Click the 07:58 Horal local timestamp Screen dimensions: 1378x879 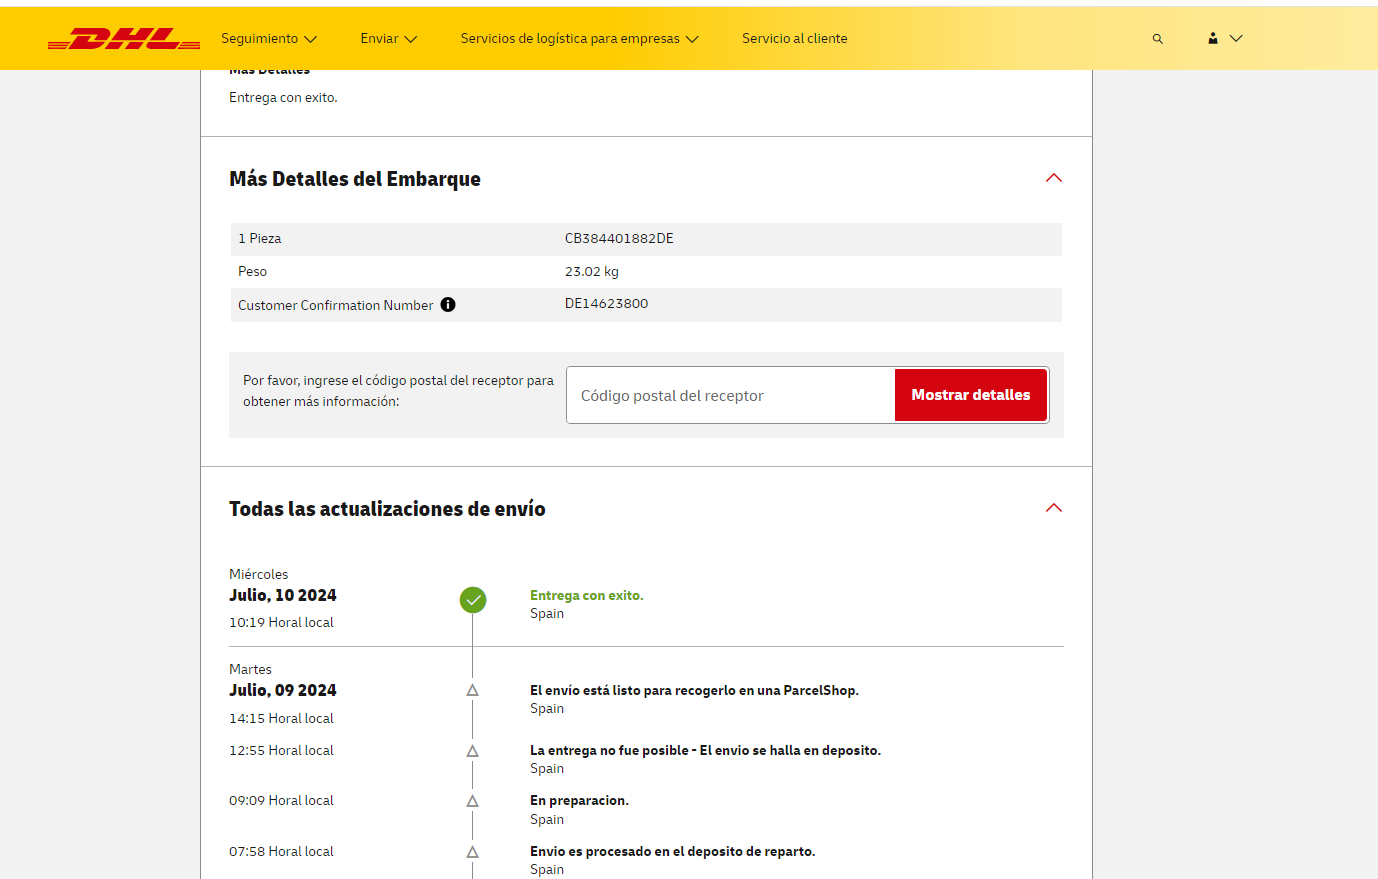281,852
